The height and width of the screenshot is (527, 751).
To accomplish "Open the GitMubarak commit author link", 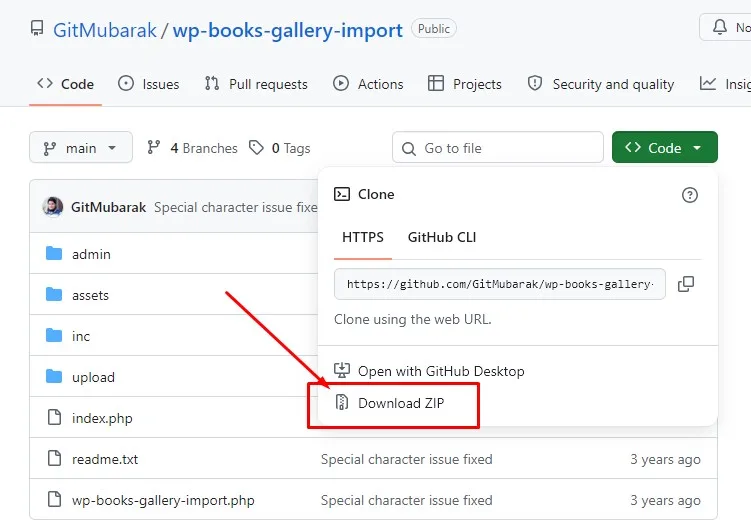I will coord(108,207).
